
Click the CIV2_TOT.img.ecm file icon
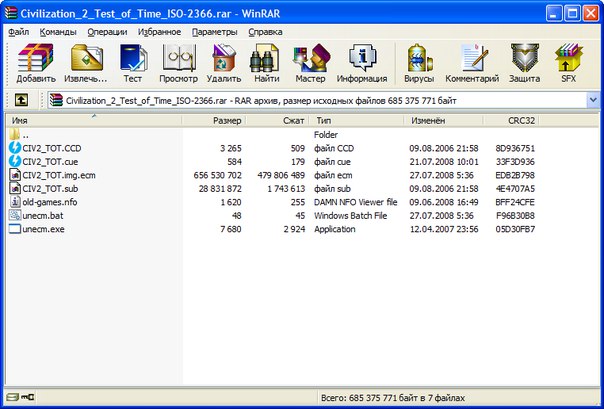[x=15, y=175]
